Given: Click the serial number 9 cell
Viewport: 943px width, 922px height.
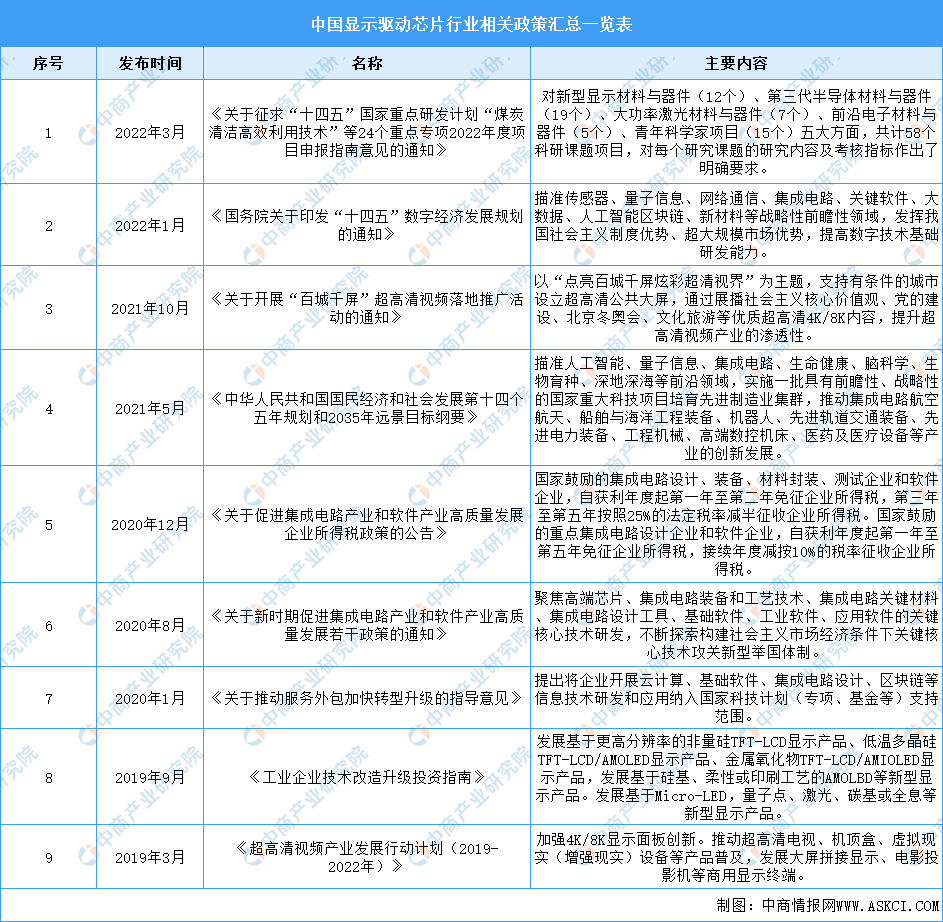Looking at the screenshot, I should pos(48,857).
